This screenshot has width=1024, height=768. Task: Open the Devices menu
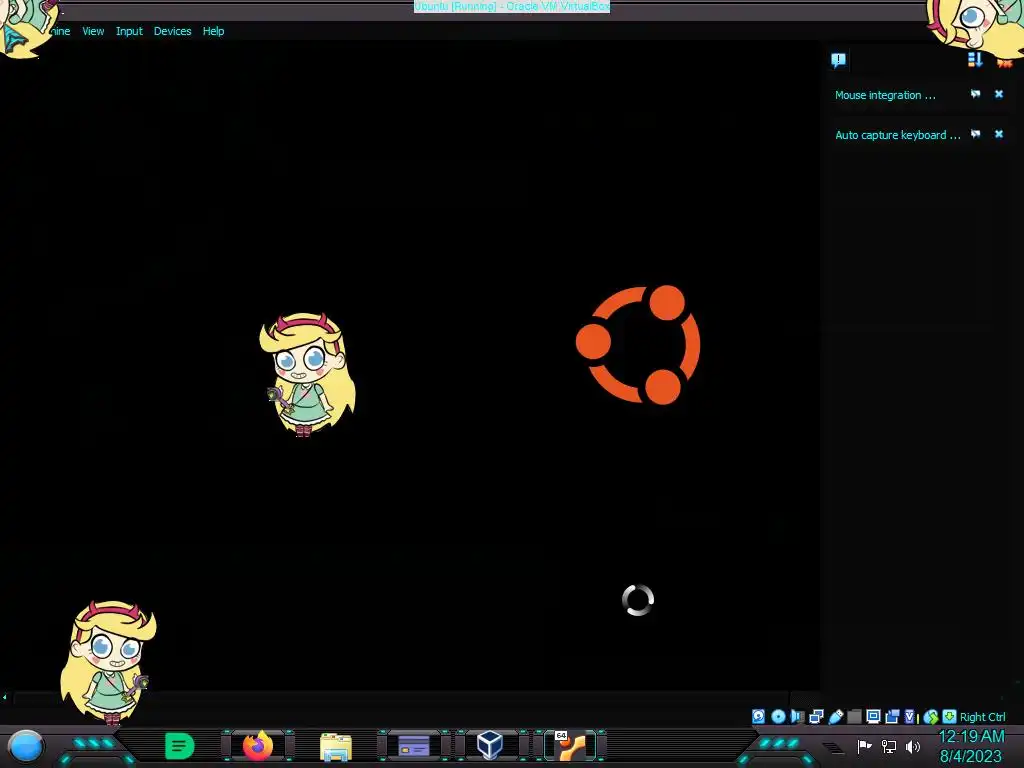(172, 31)
